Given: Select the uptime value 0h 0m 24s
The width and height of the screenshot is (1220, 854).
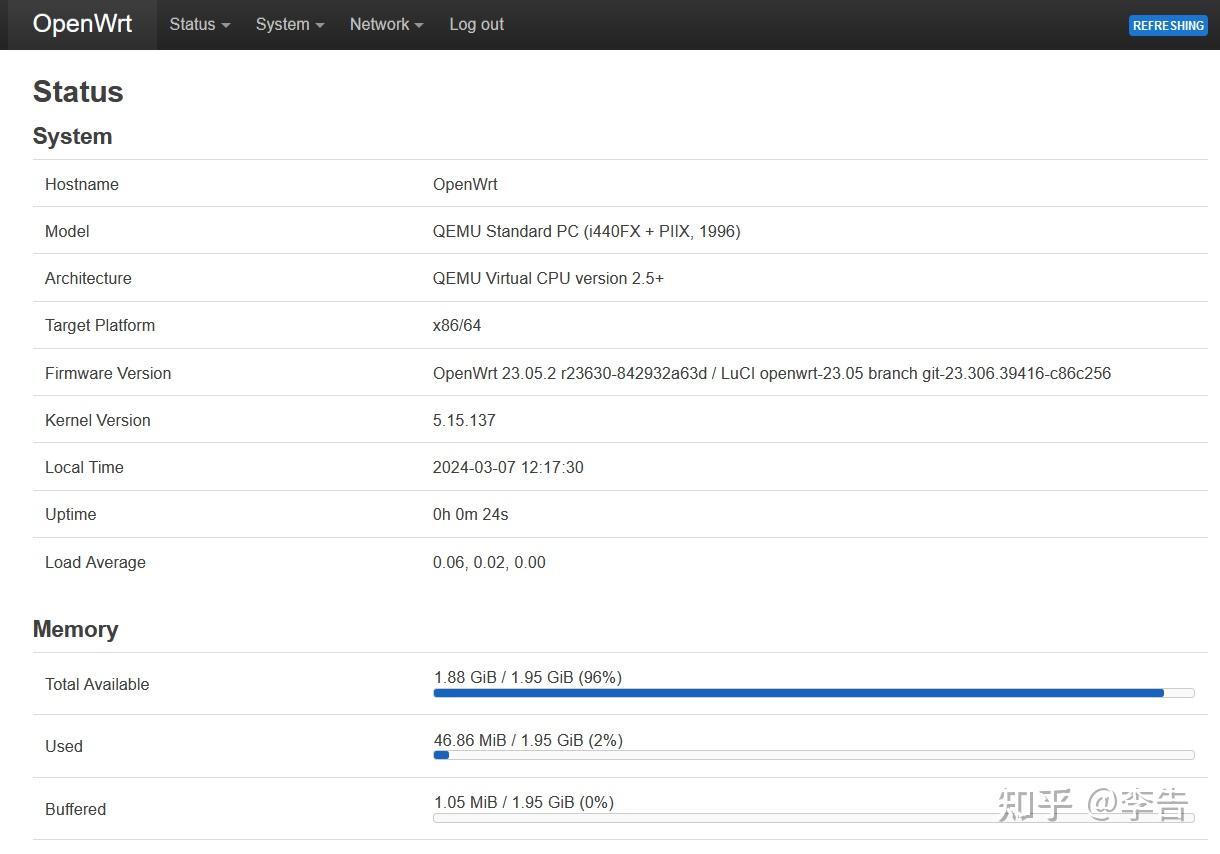Looking at the screenshot, I should coord(471,514).
